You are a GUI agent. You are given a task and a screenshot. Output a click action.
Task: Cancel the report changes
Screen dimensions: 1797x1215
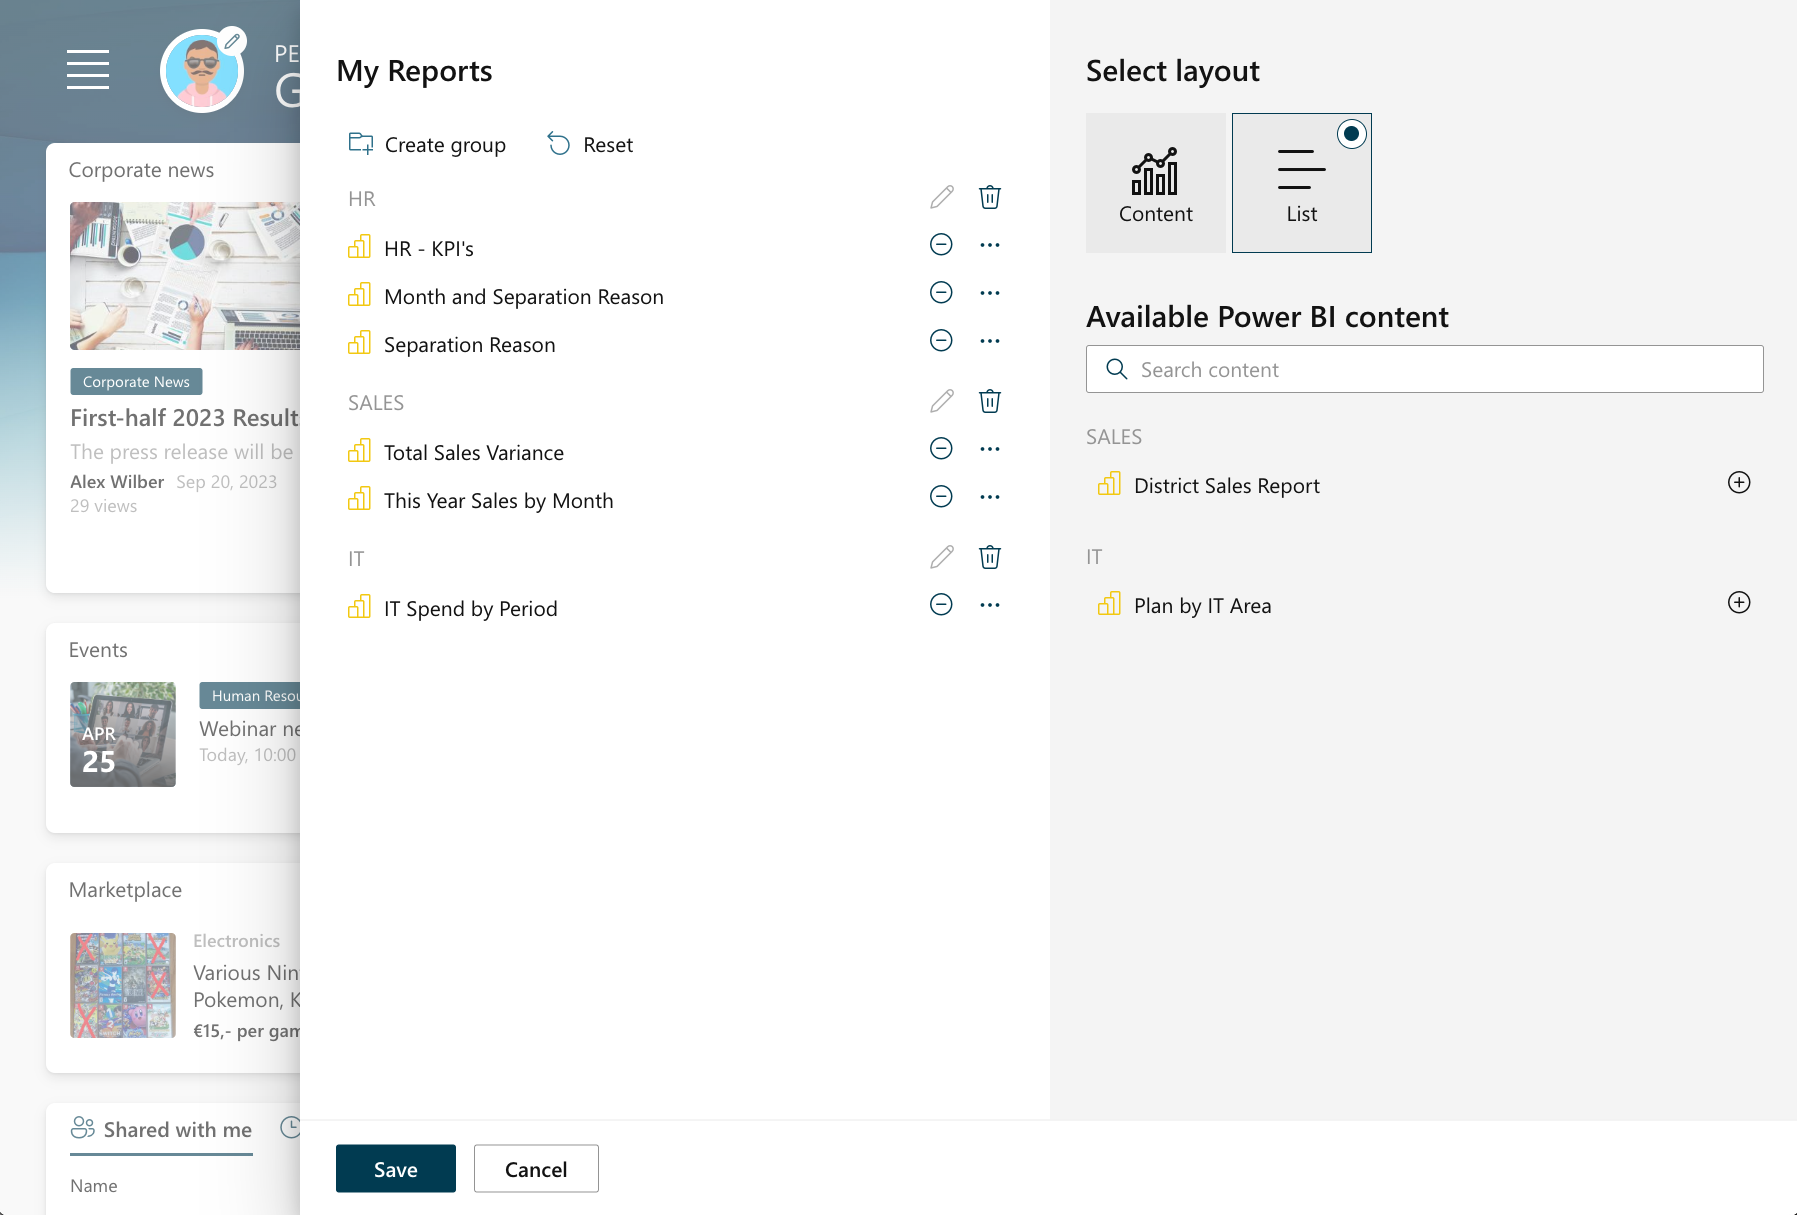536,1169
